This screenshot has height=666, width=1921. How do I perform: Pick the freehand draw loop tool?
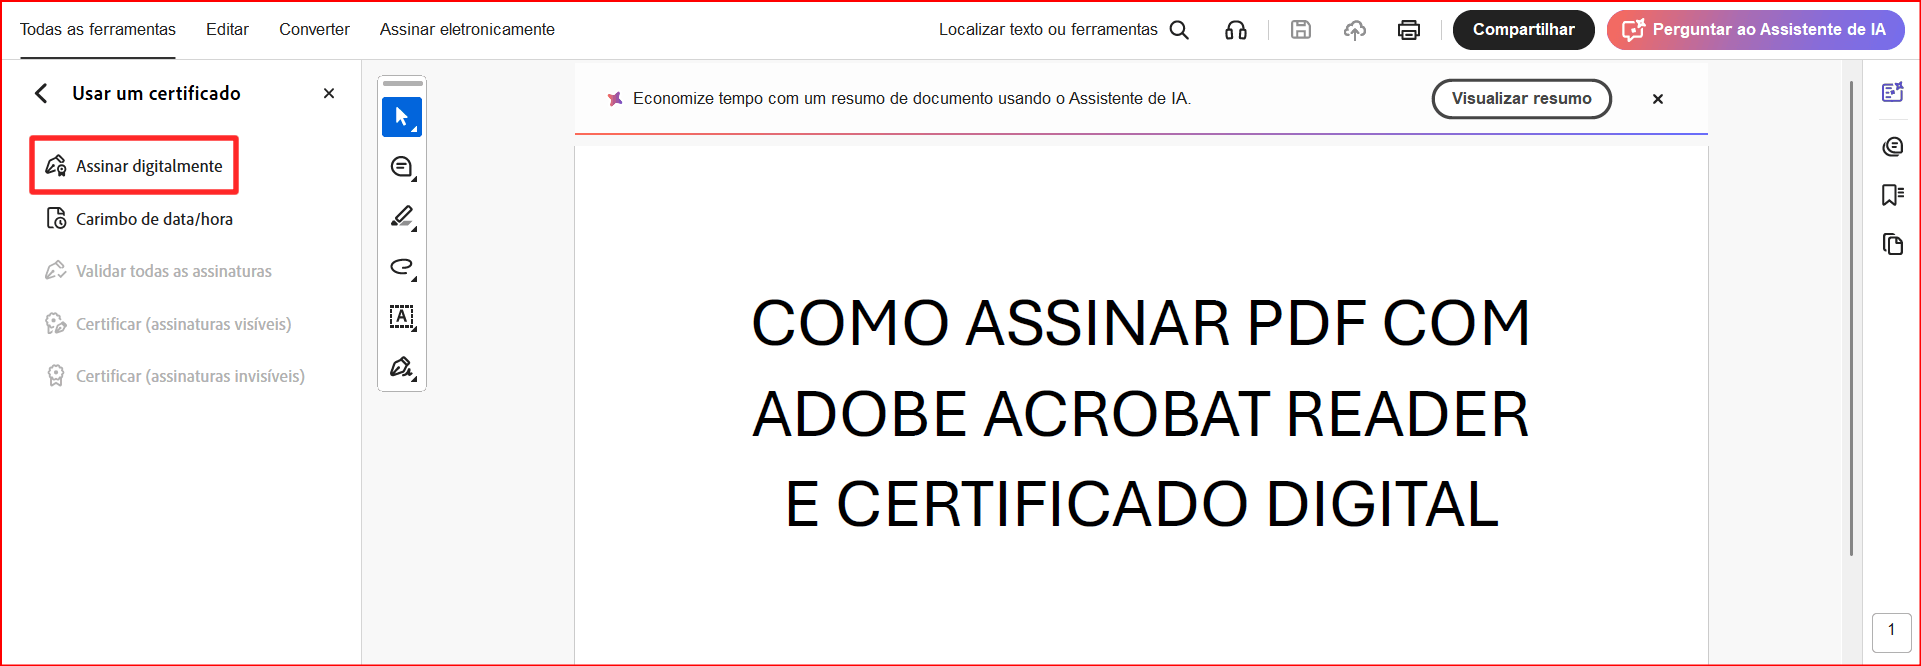coord(402,267)
